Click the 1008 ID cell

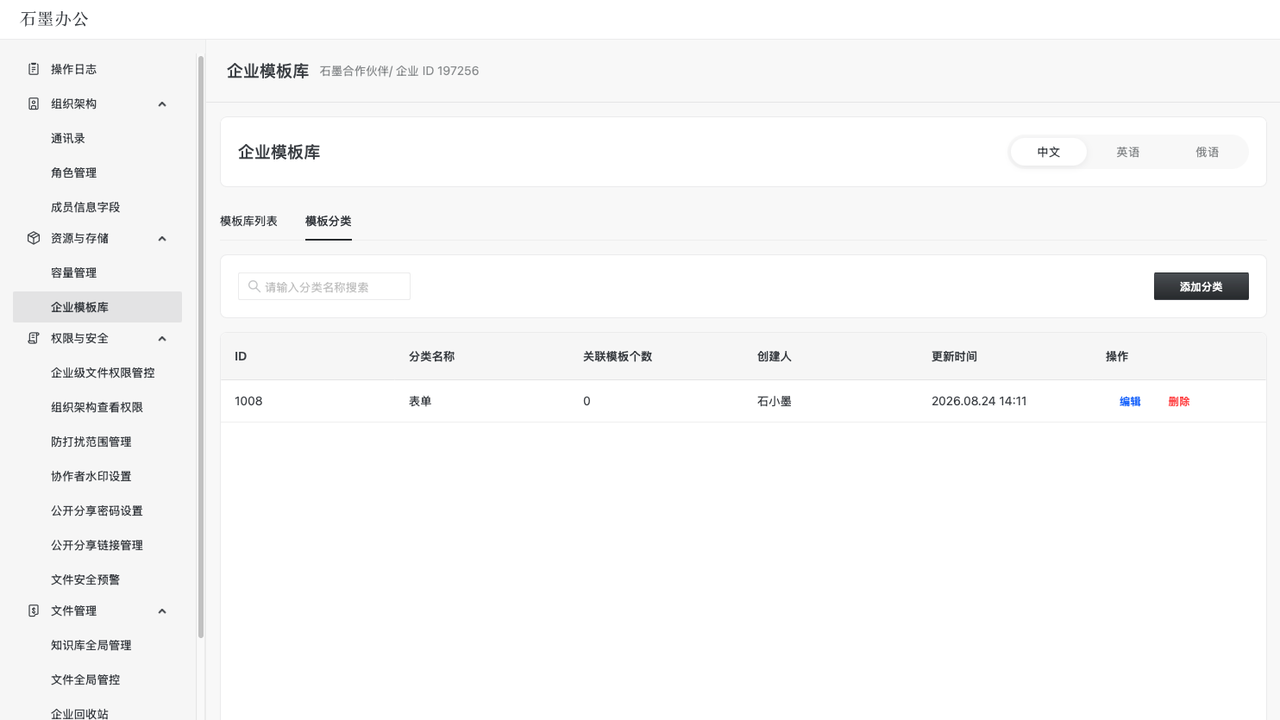click(x=249, y=401)
